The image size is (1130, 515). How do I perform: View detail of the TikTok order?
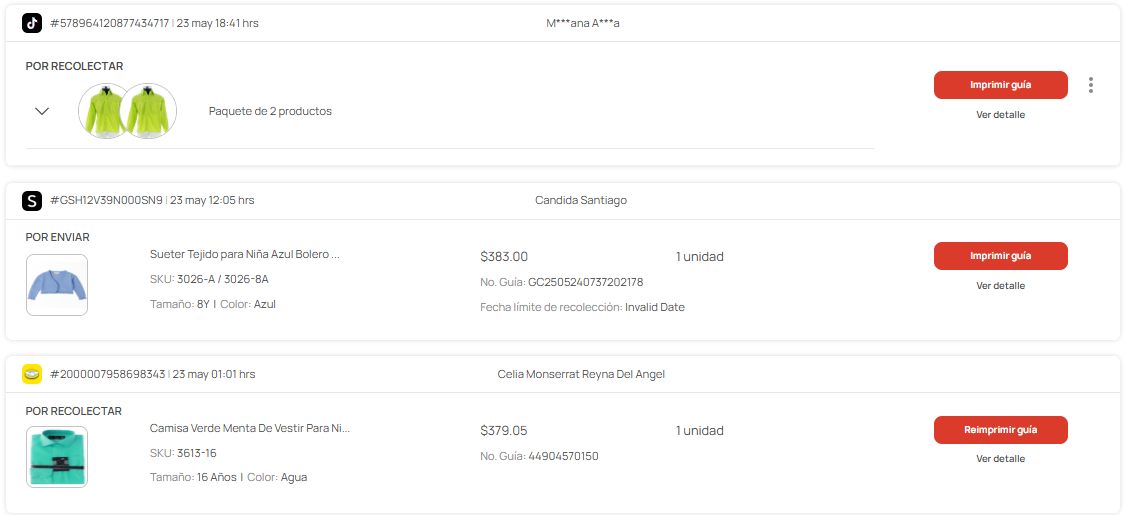(x=1000, y=115)
